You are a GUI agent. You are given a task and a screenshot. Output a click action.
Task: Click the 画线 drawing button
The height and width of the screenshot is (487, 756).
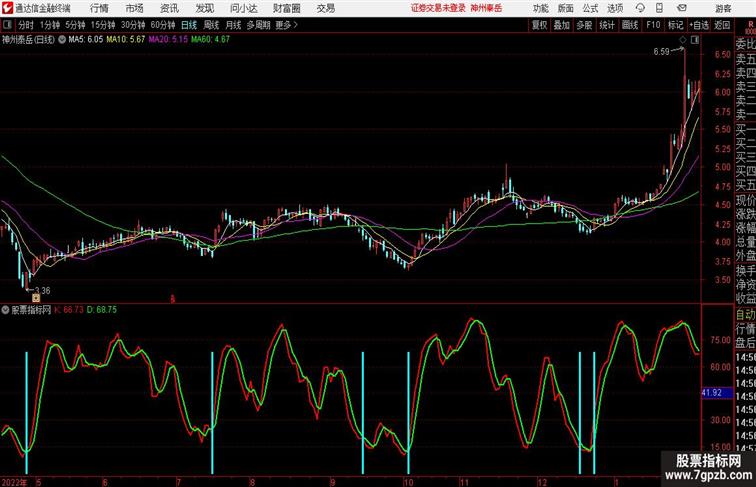tap(630, 25)
